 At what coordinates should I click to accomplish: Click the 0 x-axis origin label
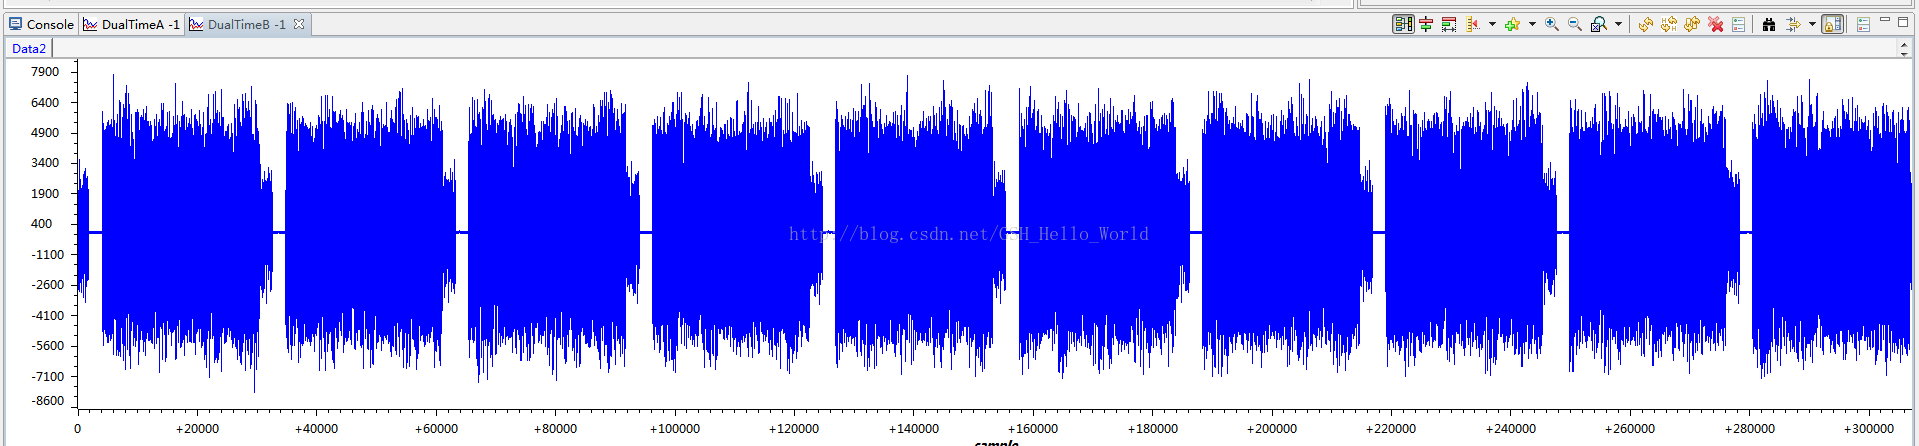[78, 429]
